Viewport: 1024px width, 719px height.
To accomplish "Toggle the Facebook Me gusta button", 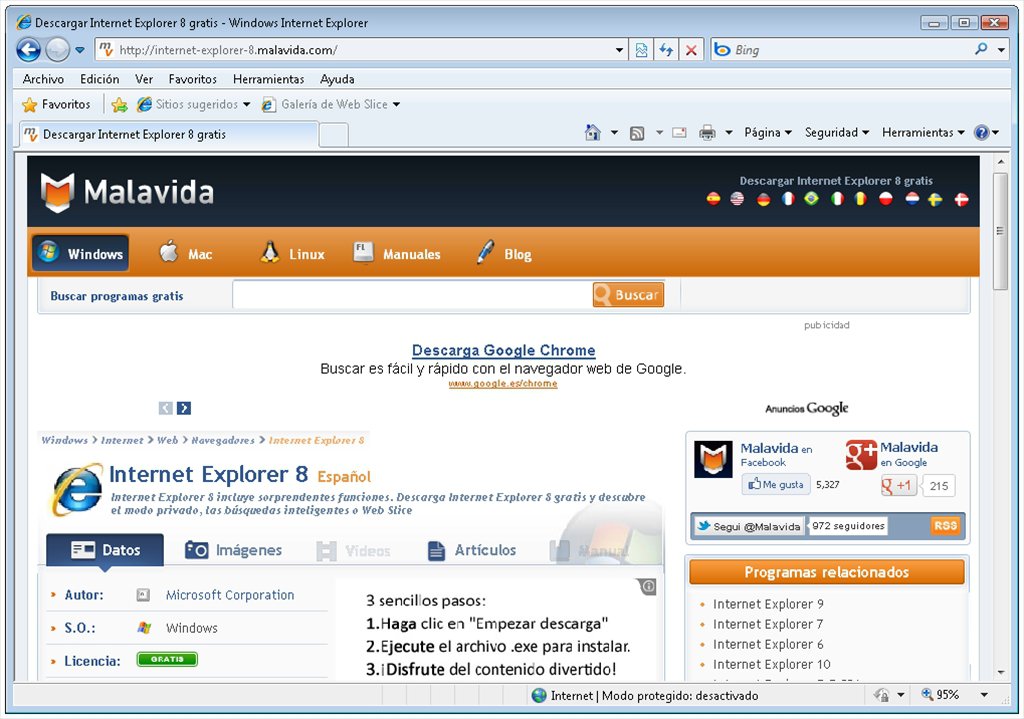I will pos(775,485).
